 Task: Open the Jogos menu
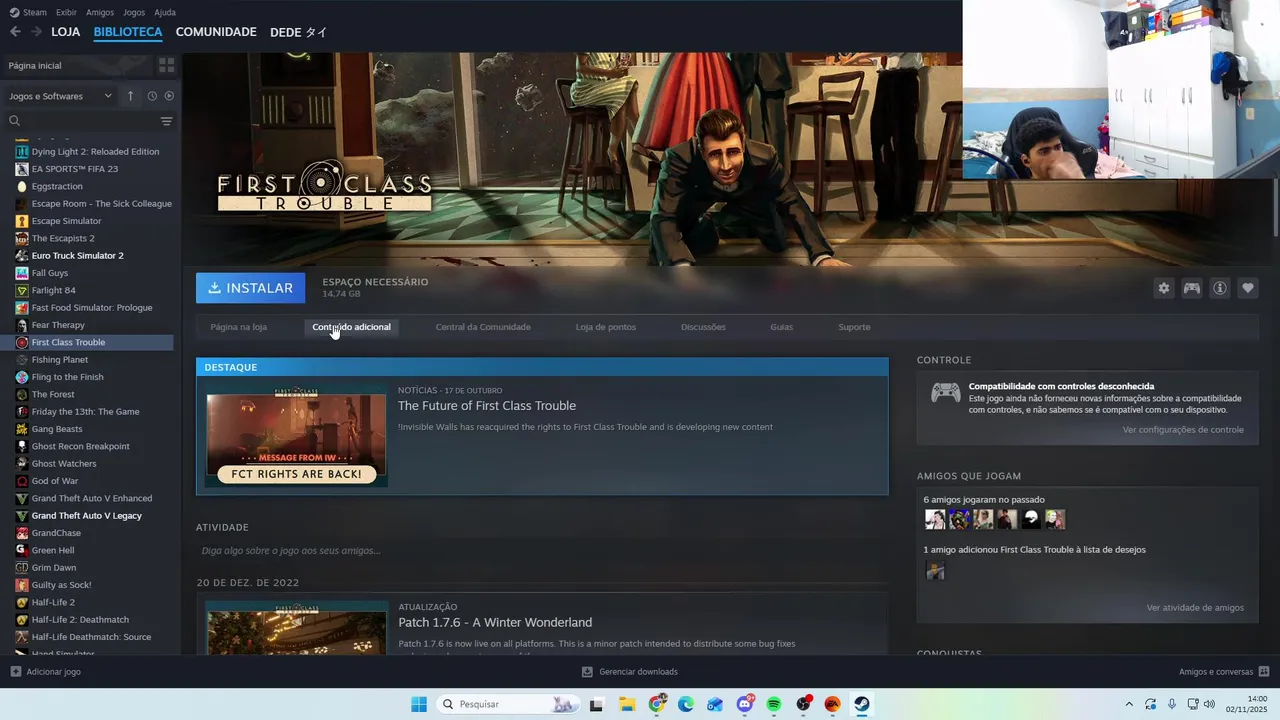(134, 12)
